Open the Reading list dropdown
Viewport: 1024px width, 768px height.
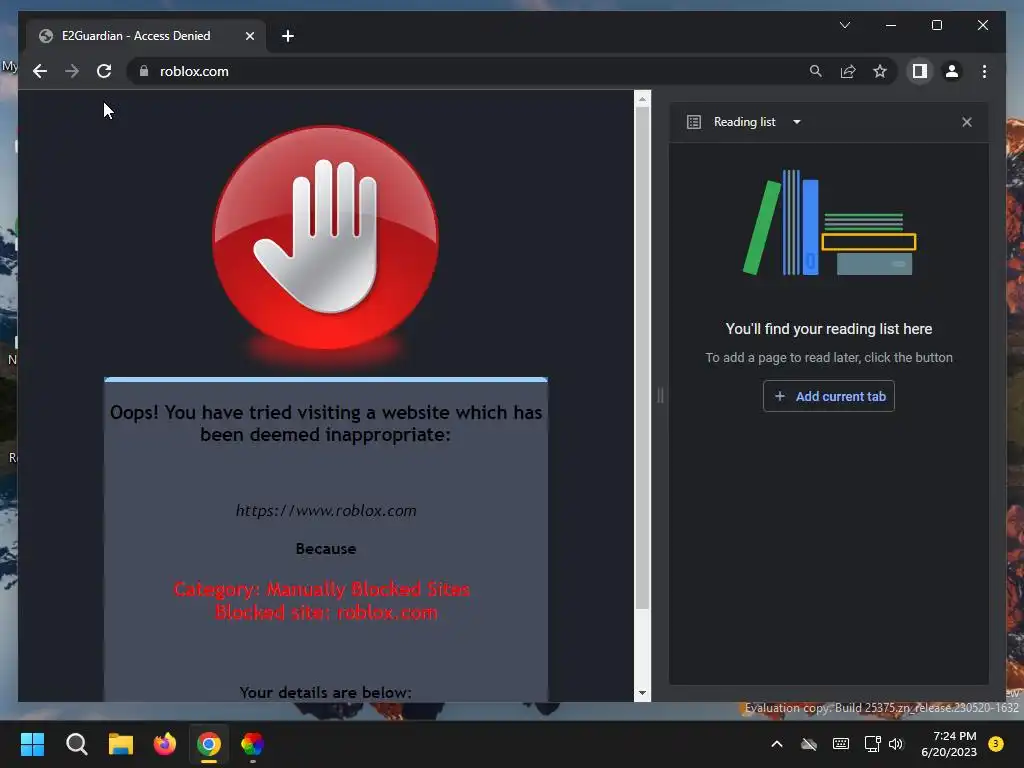pos(797,122)
